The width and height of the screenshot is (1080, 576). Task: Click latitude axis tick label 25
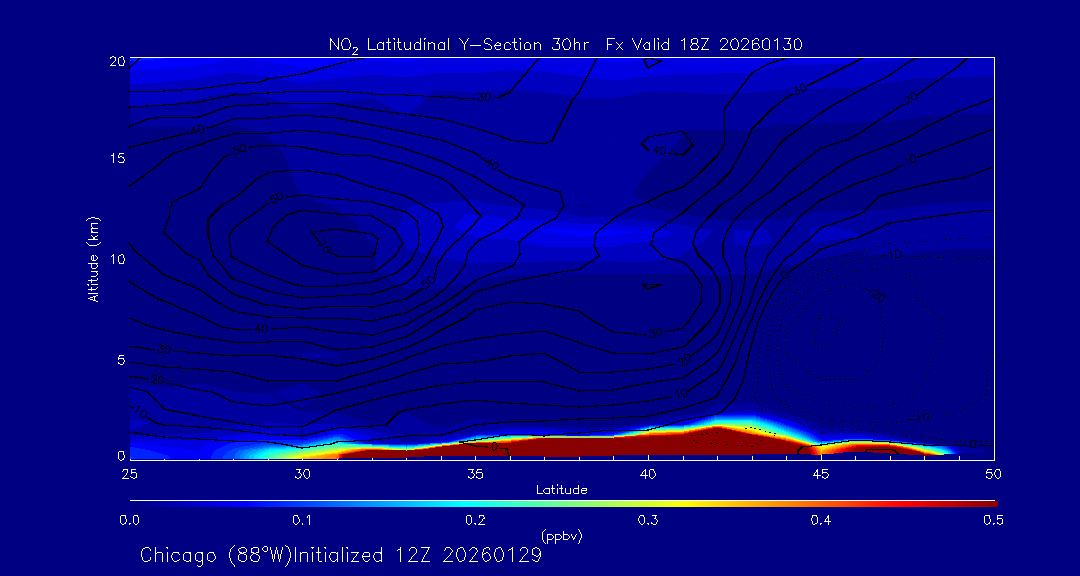129,474
